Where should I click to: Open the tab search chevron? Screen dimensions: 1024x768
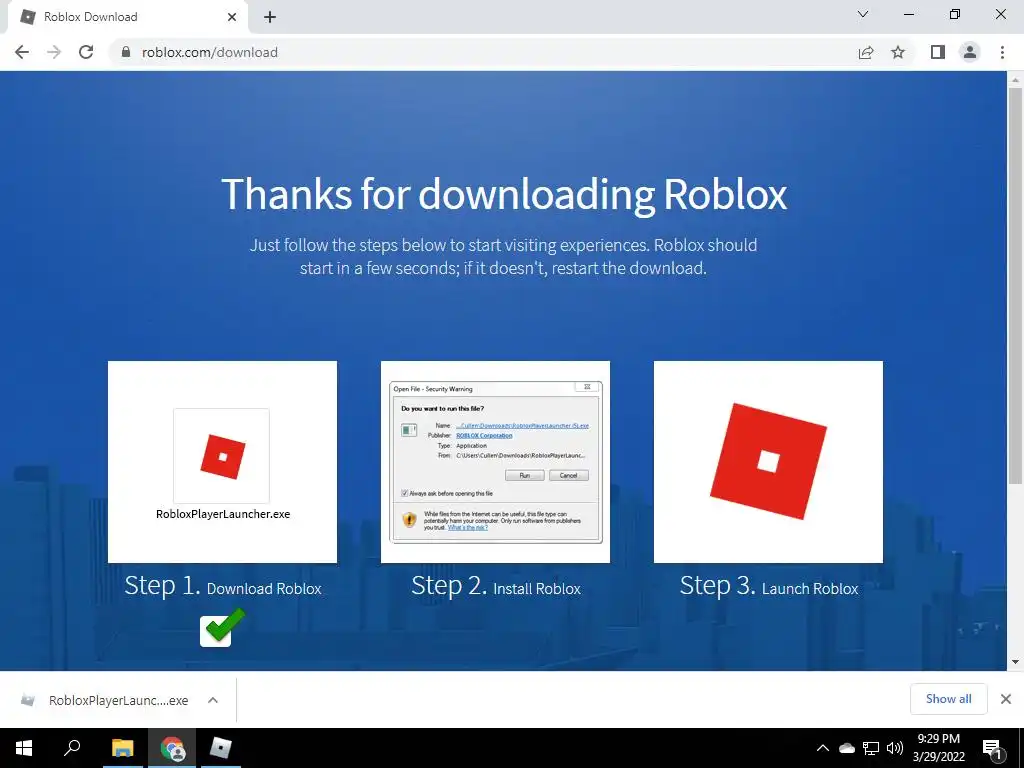pyautogui.click(x=863, y=14)
